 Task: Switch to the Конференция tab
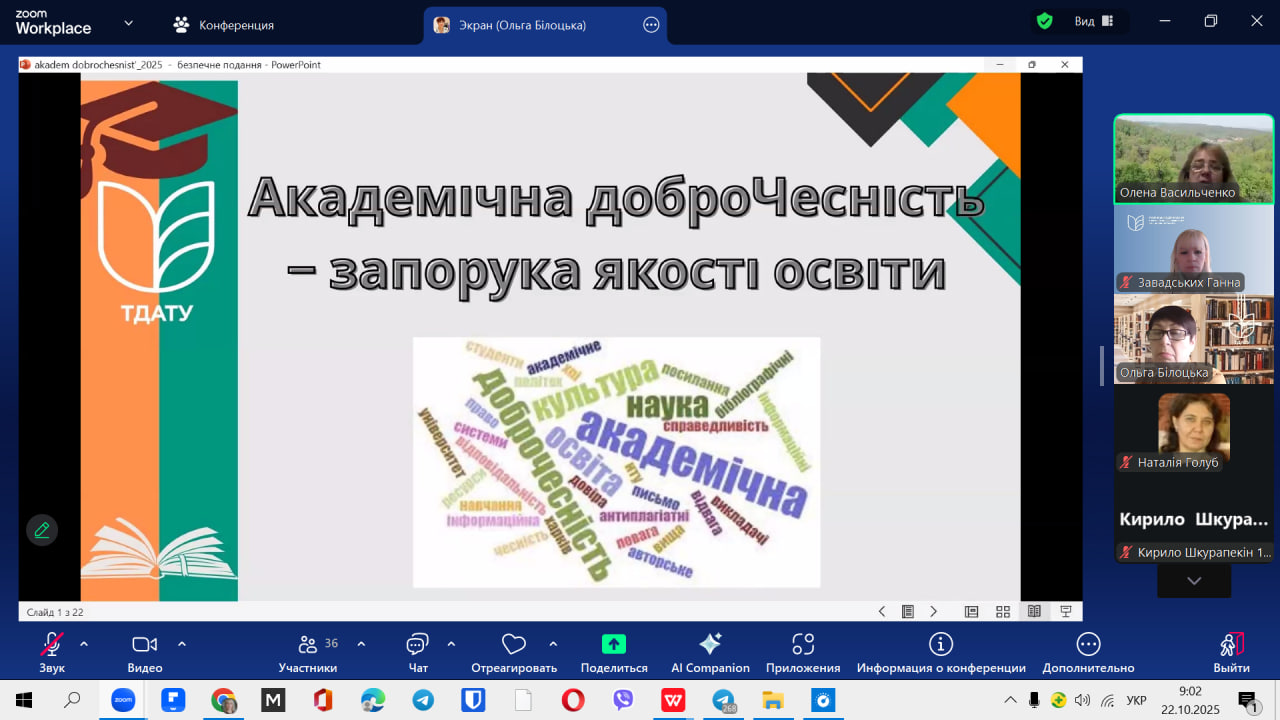[x=224, y=25]
